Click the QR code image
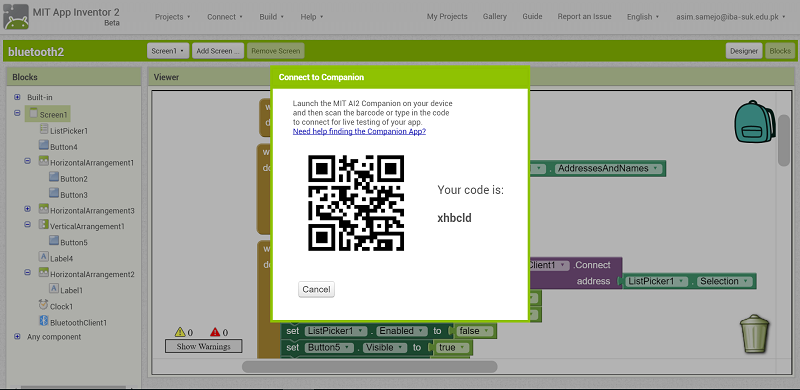 (356, 203)
